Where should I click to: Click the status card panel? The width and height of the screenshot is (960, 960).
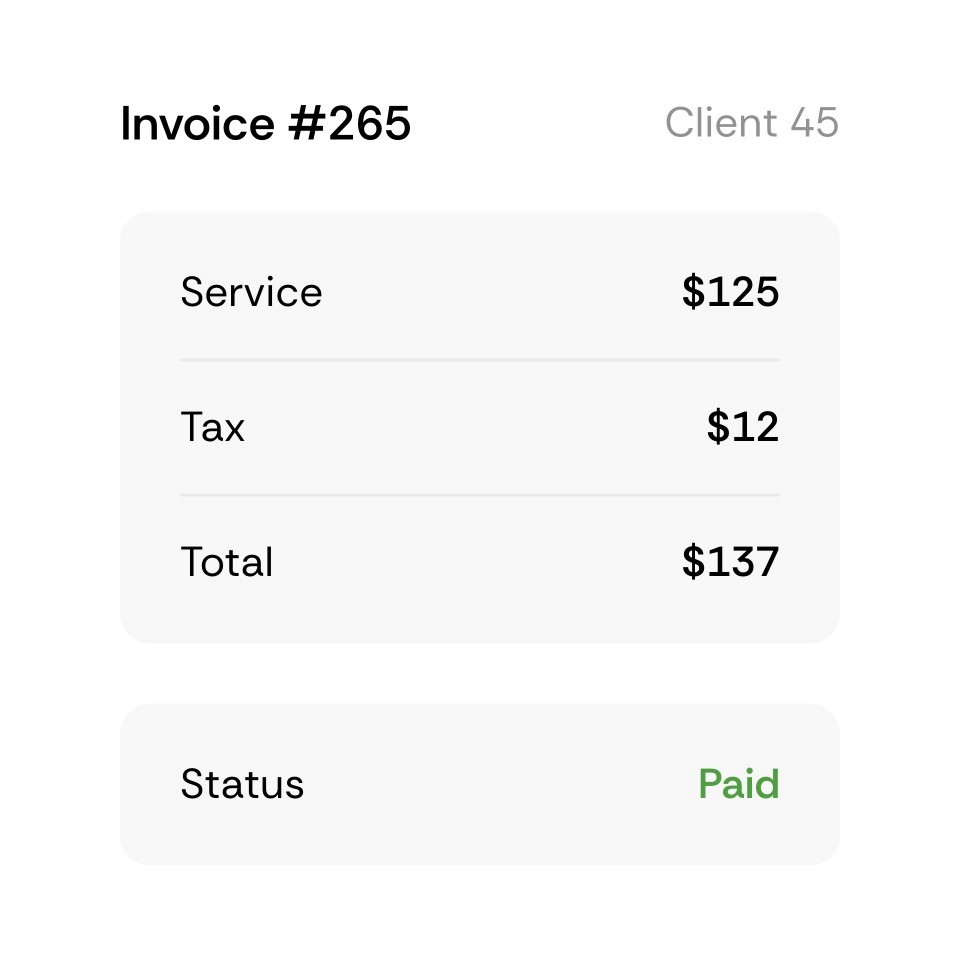coord(480,784)
